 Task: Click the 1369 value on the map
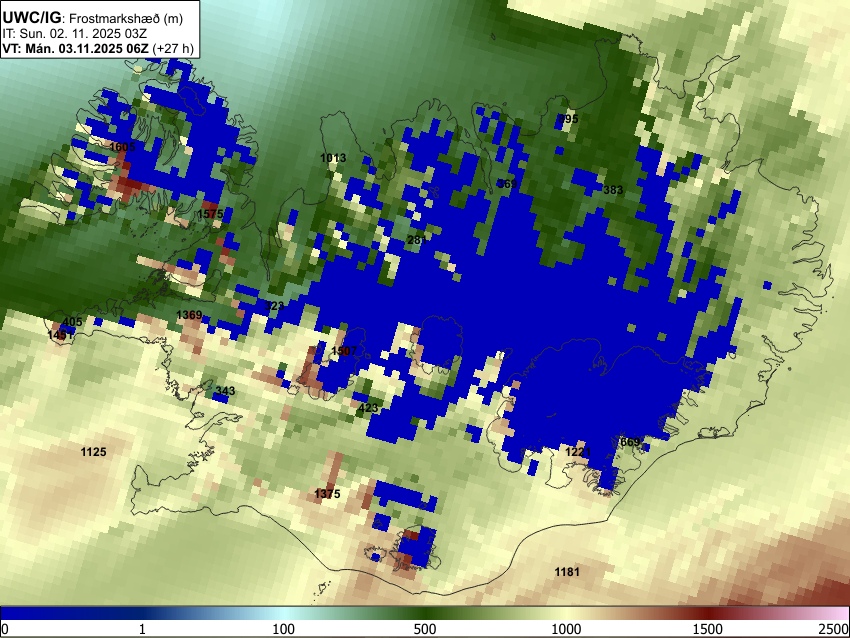[189, 314]
